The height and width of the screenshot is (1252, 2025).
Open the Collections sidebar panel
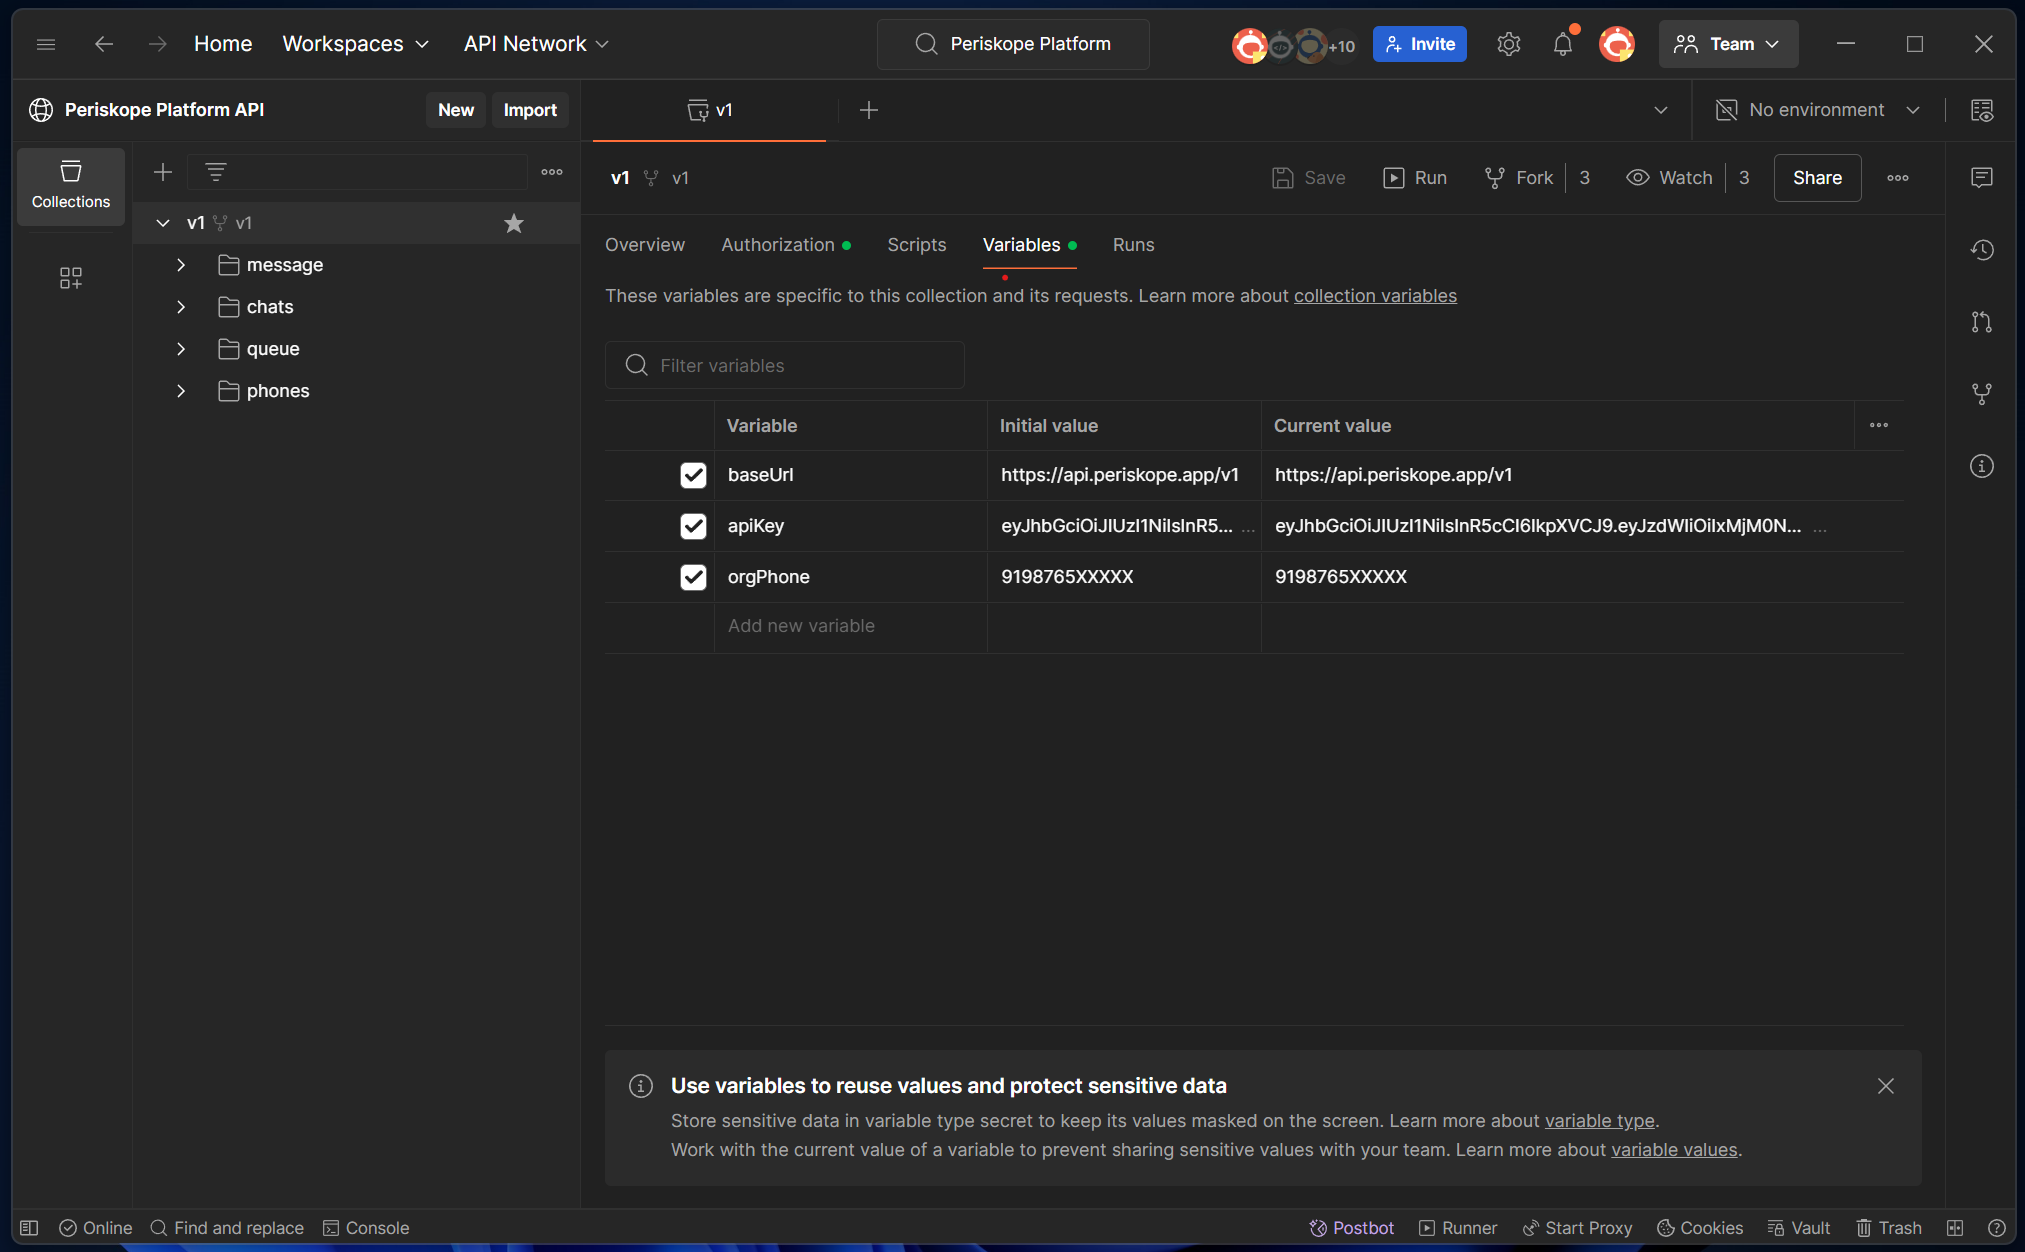click(x=71, y=186)
